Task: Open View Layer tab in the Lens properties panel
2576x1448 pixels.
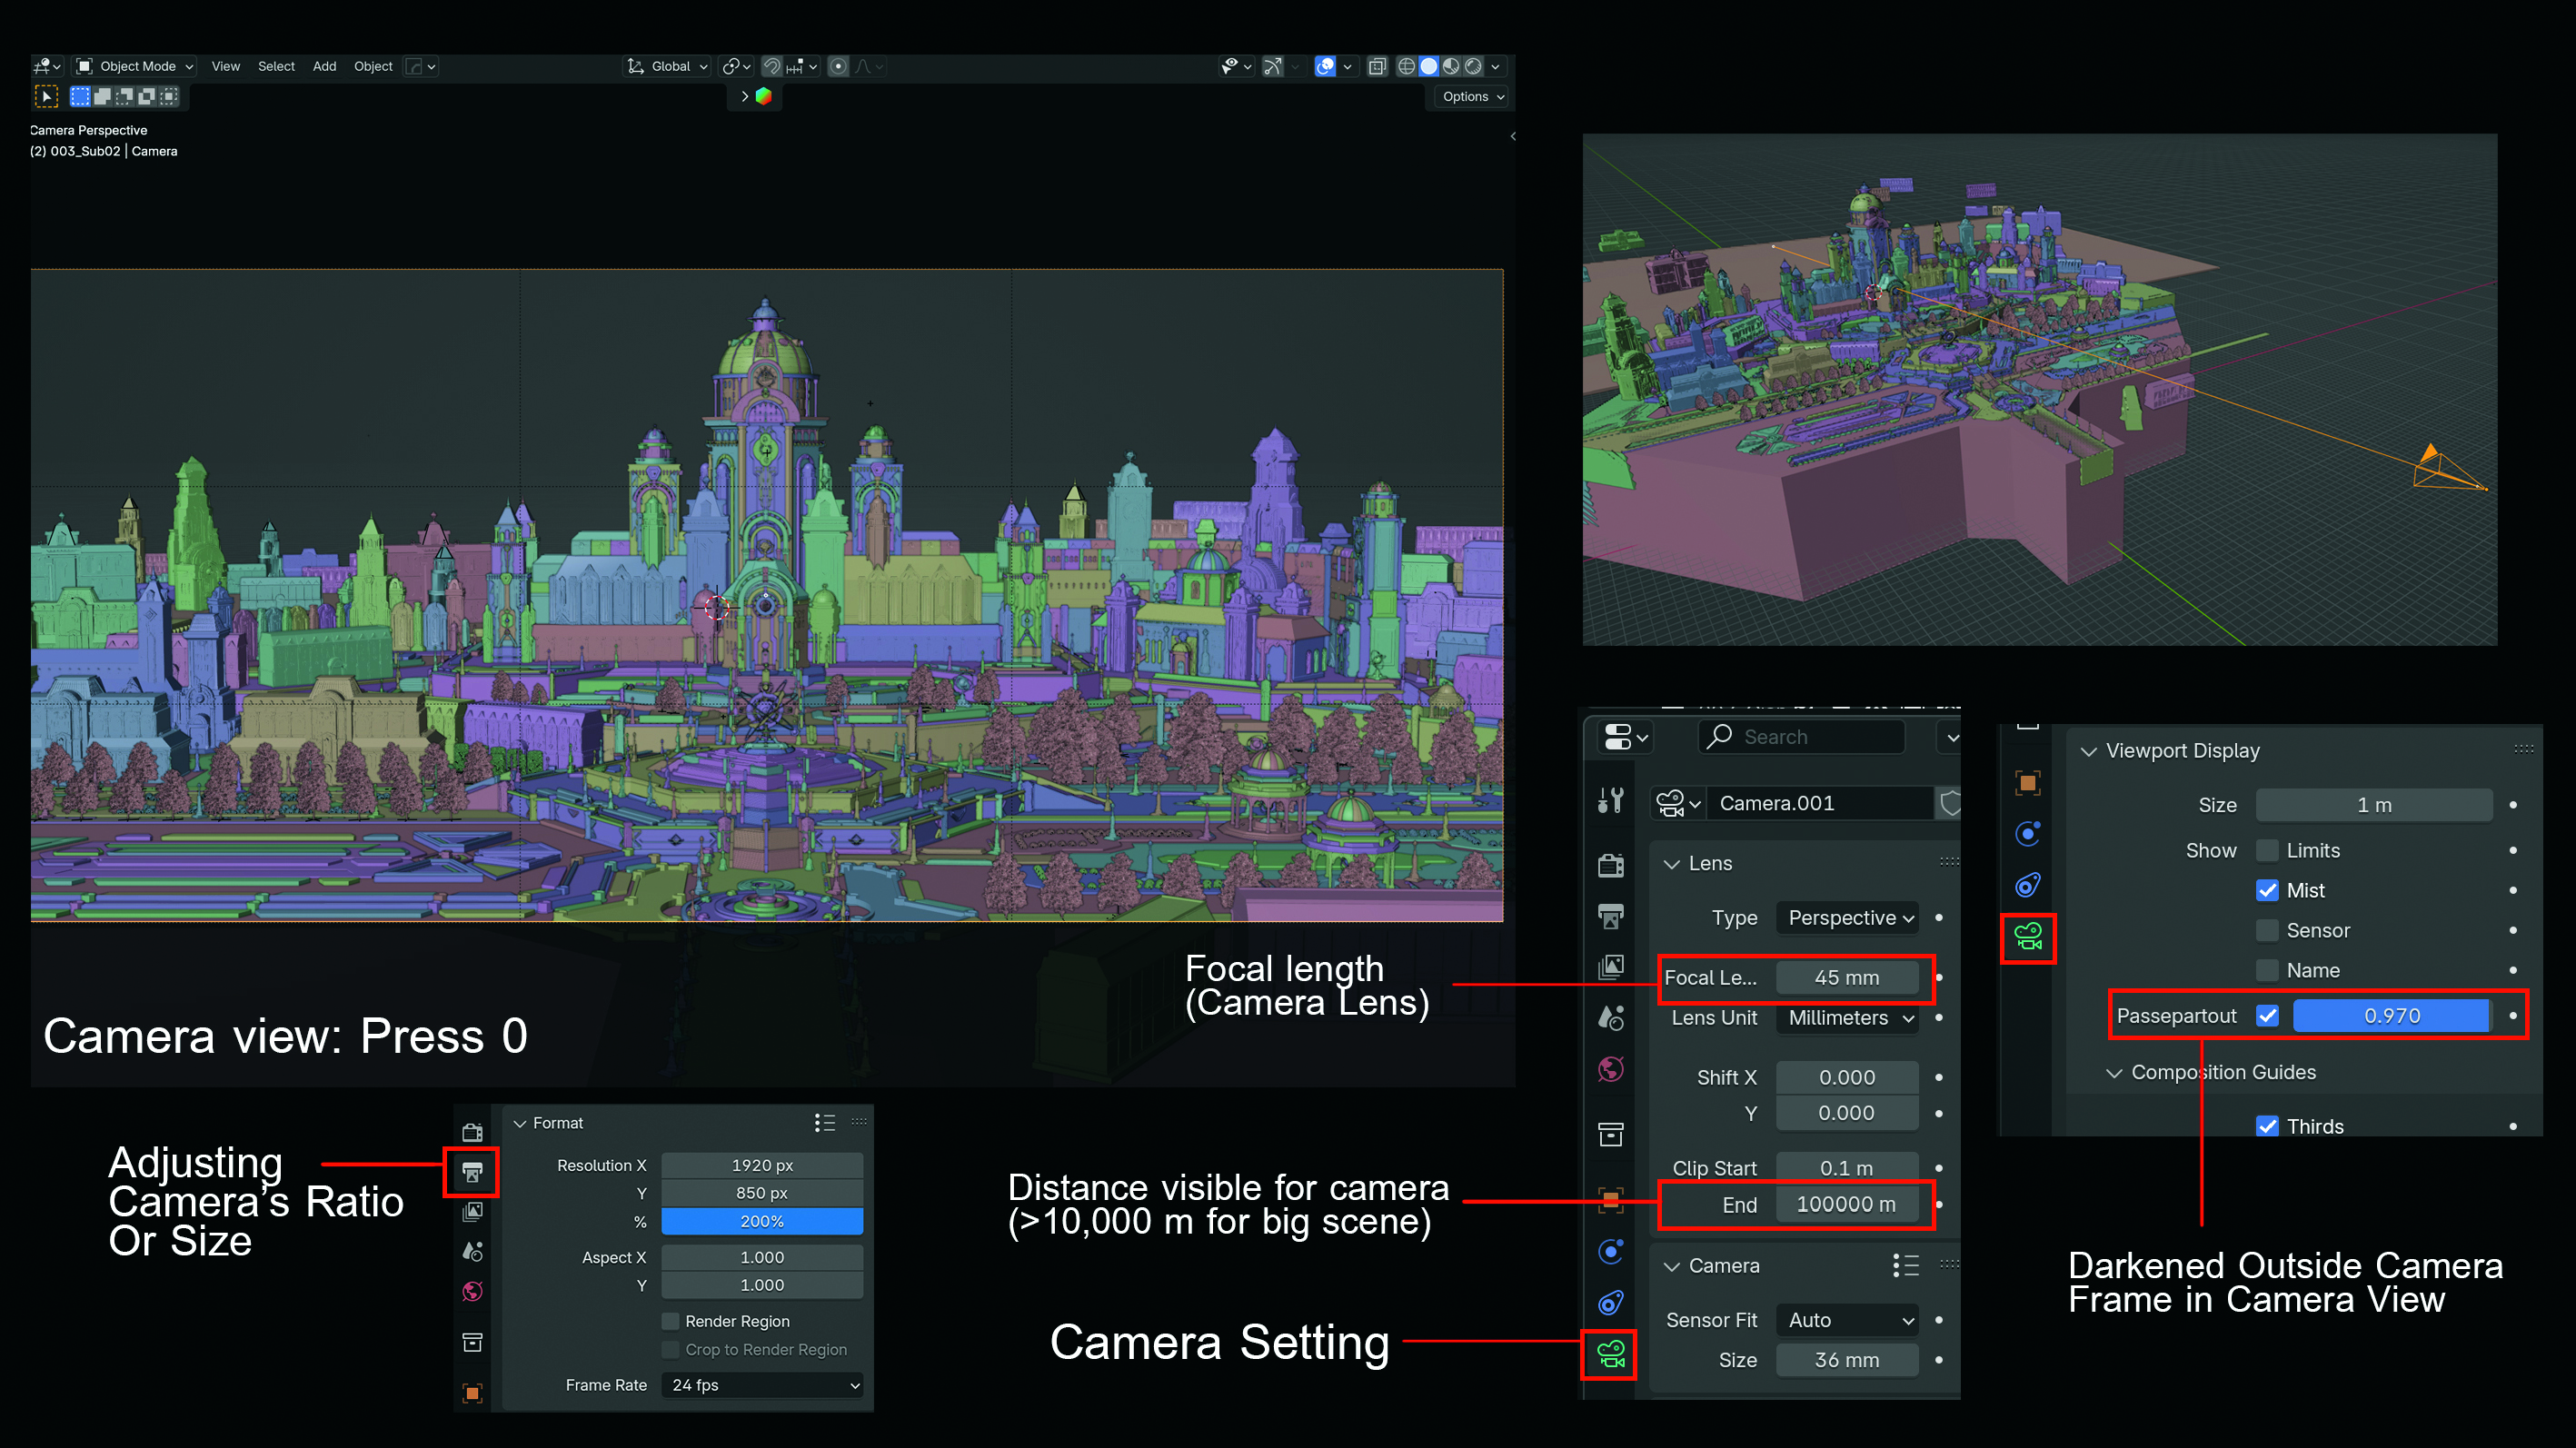Action: 1610,967
